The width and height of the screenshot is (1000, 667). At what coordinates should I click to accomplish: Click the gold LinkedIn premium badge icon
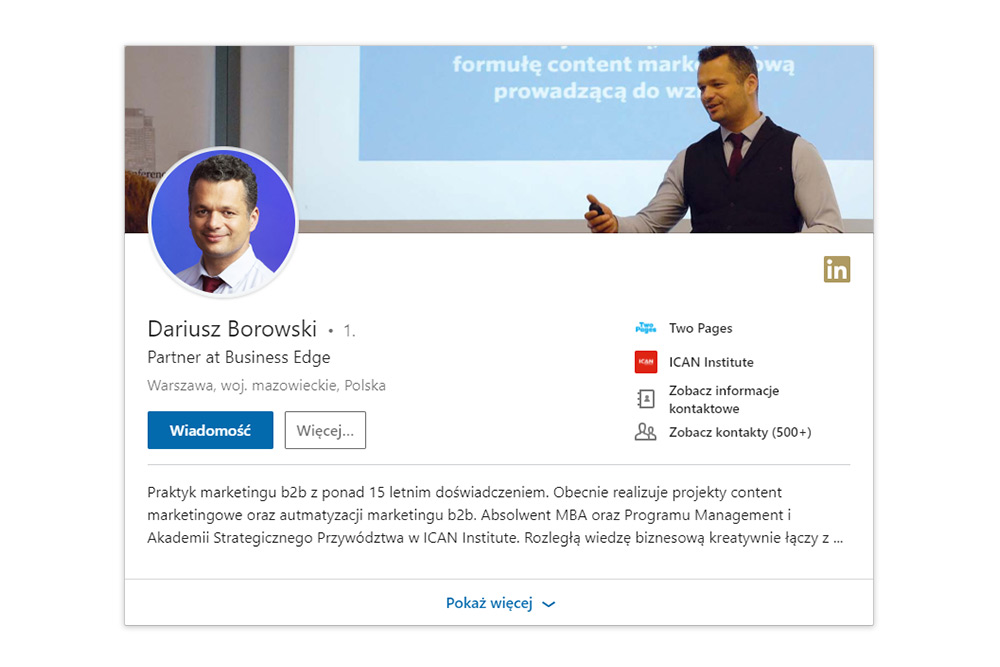pyautogui.click(x=837, y=269)
